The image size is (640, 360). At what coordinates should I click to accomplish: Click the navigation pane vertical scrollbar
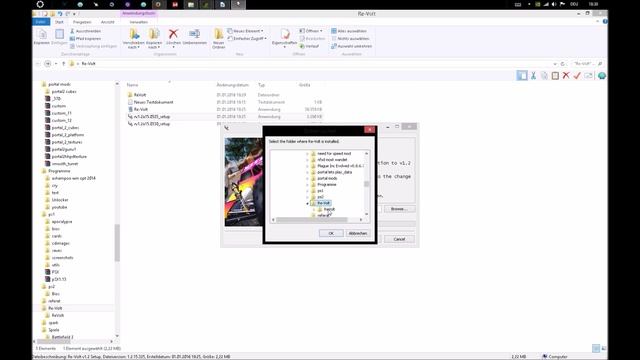coord(117,242)
